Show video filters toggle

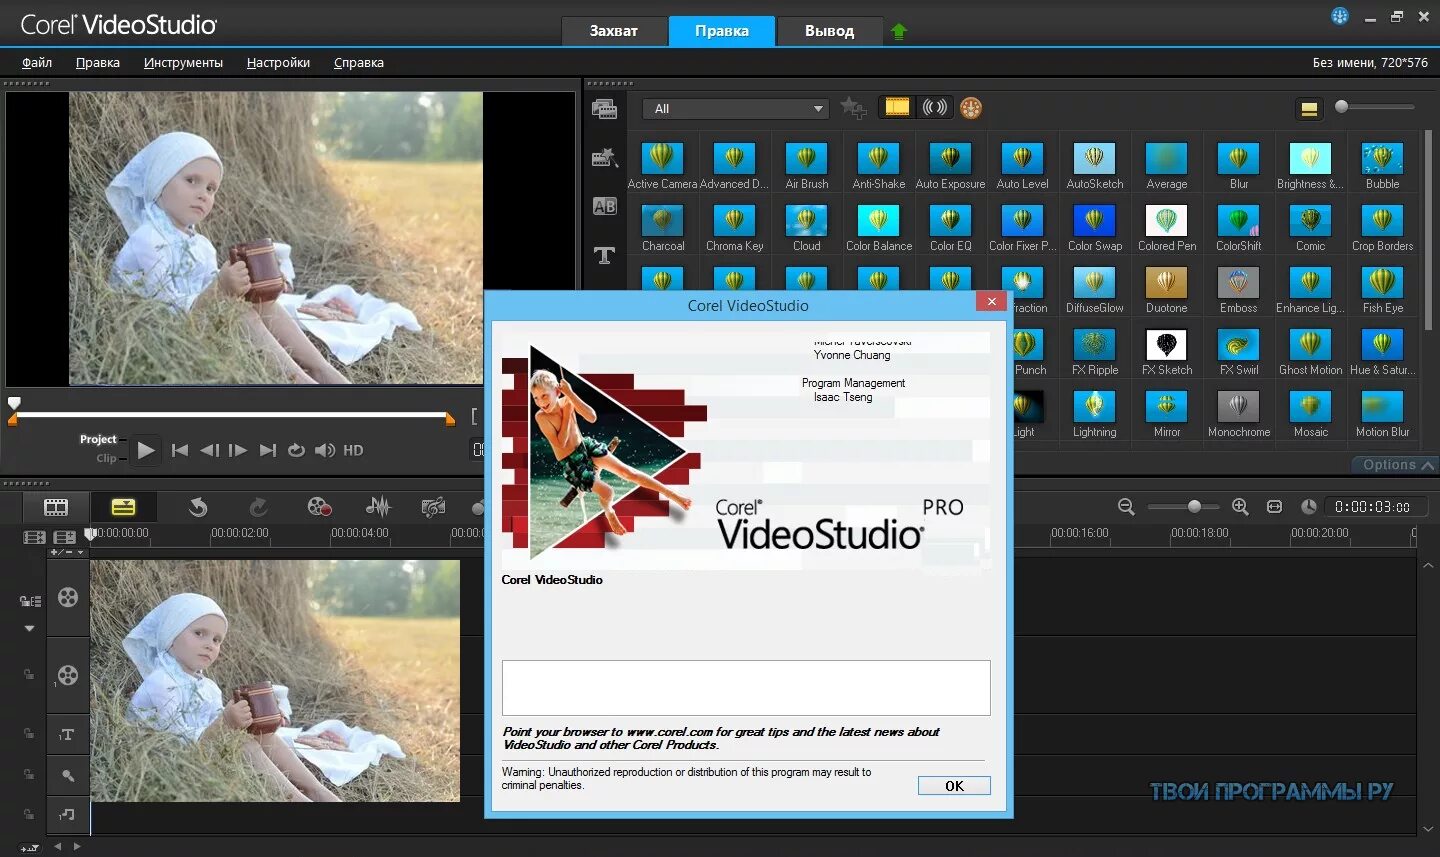tap(898, 107)
